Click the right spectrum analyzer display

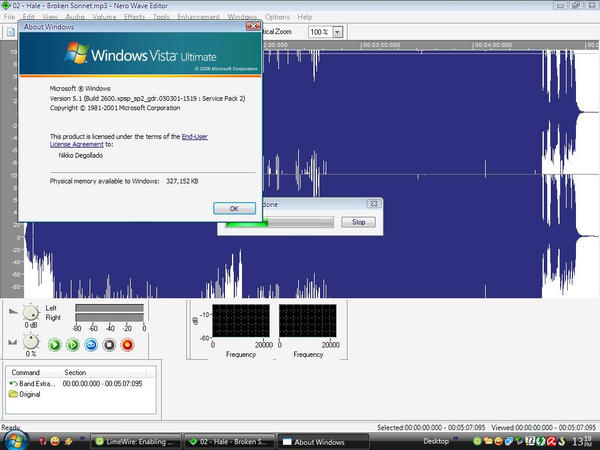point(308,321)
